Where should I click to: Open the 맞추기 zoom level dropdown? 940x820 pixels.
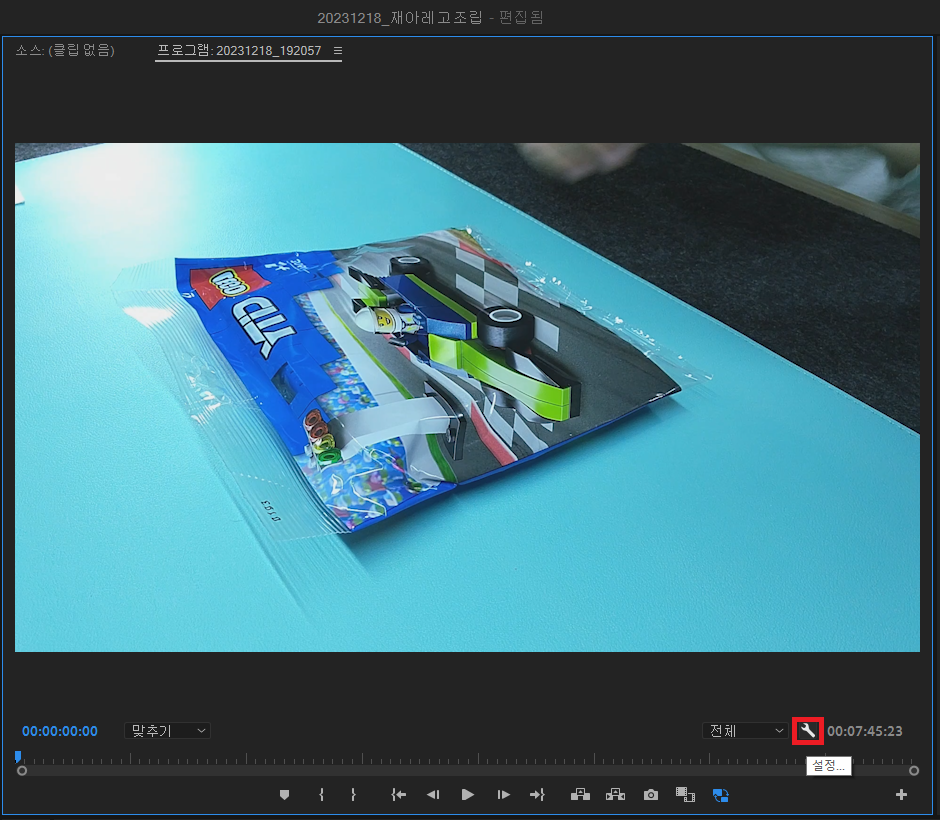click(167, 731)
